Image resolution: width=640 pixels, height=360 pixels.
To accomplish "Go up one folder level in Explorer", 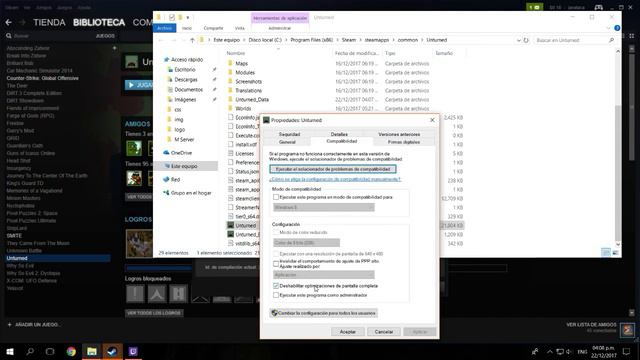I will click(192, 40).
